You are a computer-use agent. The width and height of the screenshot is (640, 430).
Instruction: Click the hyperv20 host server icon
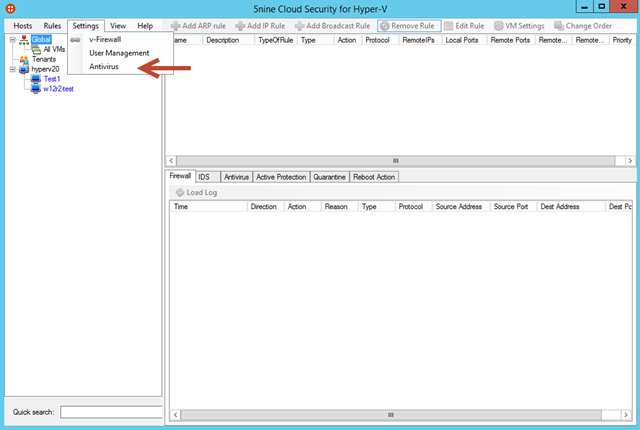pos(24,69)
